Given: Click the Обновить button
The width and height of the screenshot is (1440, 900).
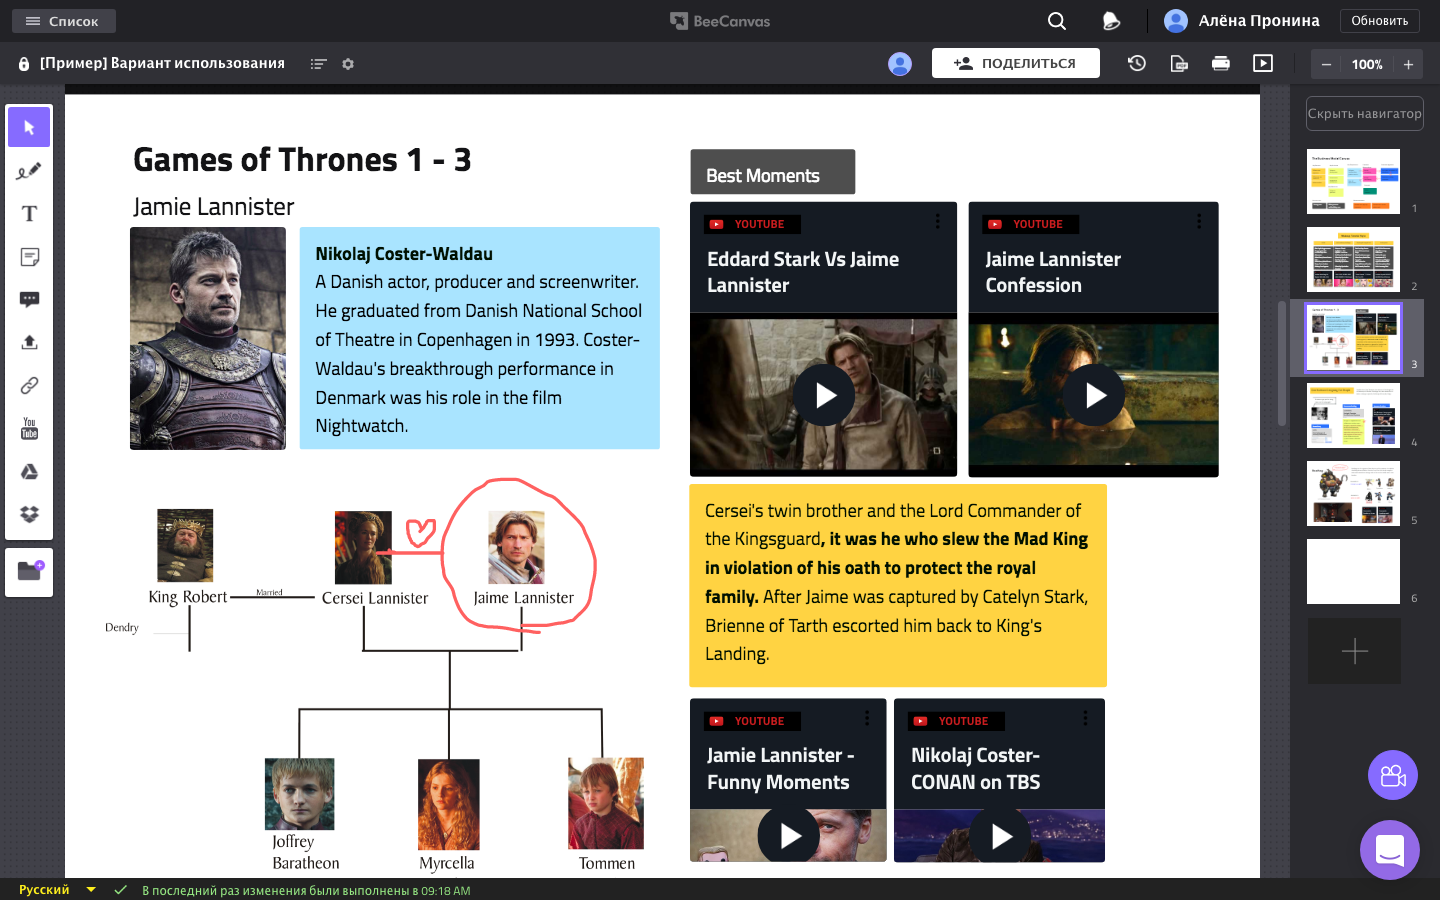Looking at the screenshot, I should (x=1379, y=21).
